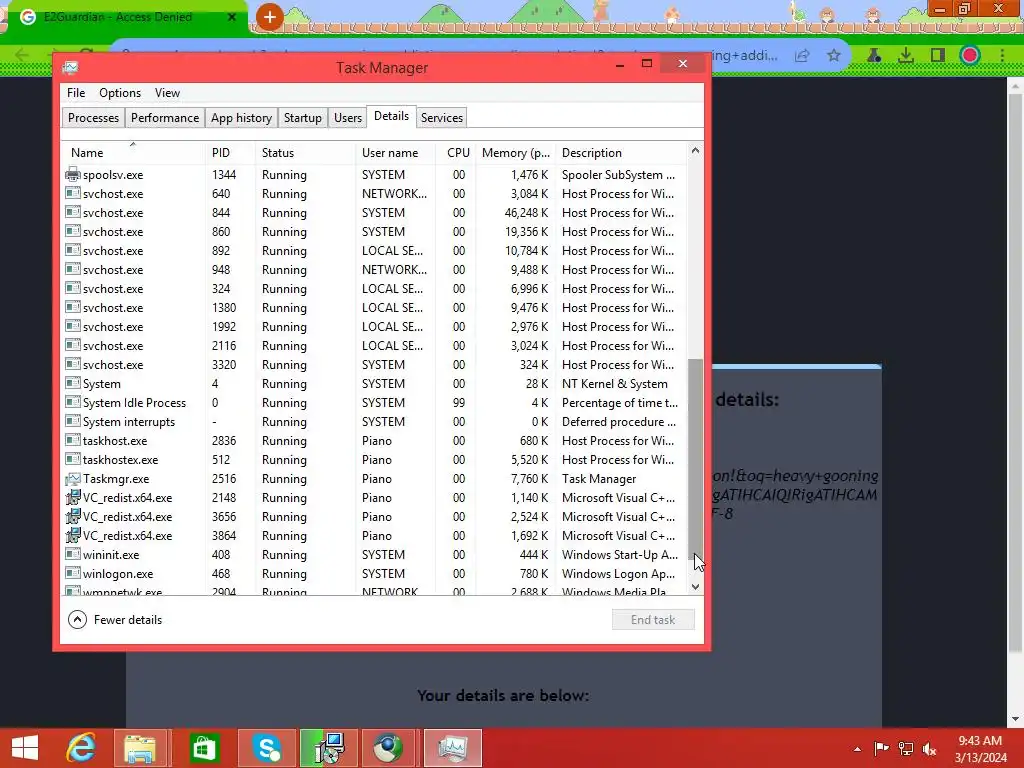Switch to the Performance tab
The image size is (1024, 768).
point(165,118)
